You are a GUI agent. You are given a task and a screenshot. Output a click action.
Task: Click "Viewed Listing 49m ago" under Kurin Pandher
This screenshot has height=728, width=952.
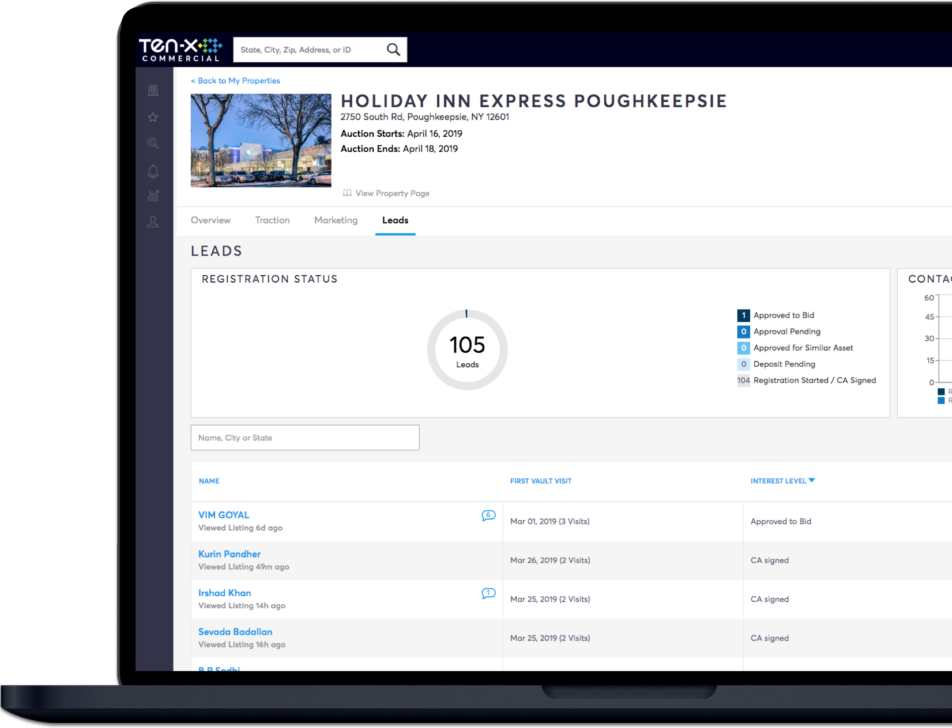tap(244, 567)
